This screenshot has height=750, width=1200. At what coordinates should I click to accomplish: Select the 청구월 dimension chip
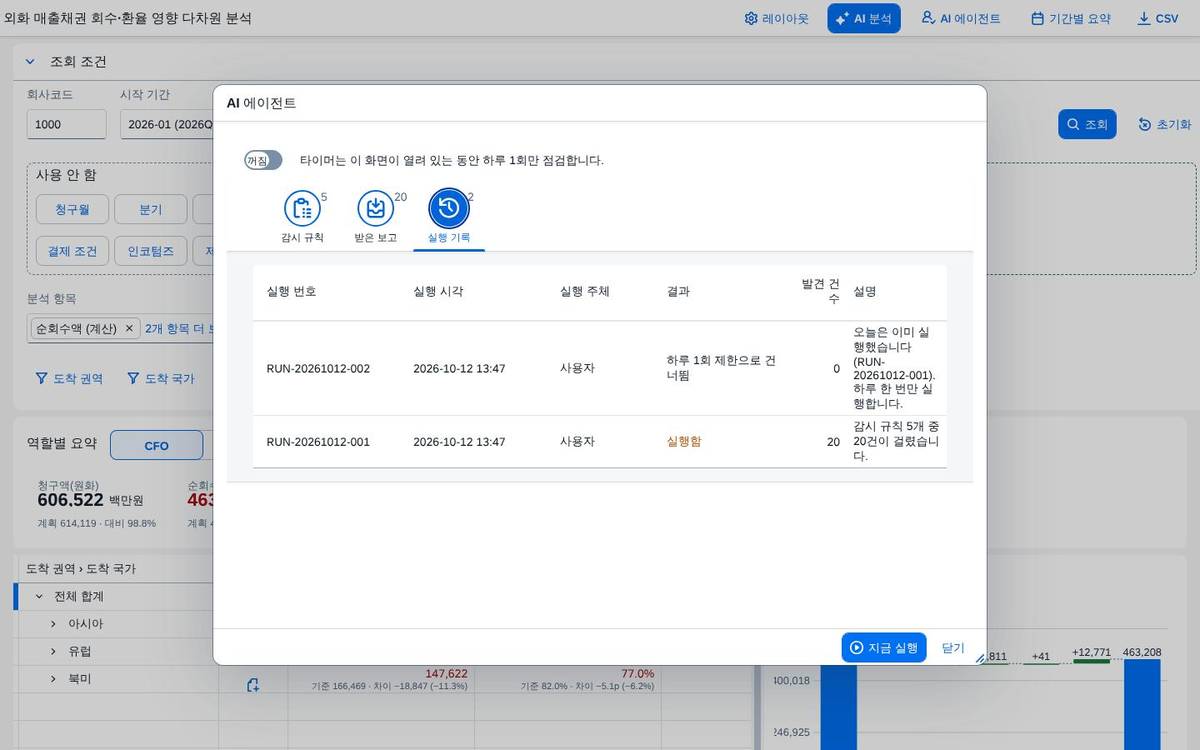pyautogui.click(x=72, y=210)
